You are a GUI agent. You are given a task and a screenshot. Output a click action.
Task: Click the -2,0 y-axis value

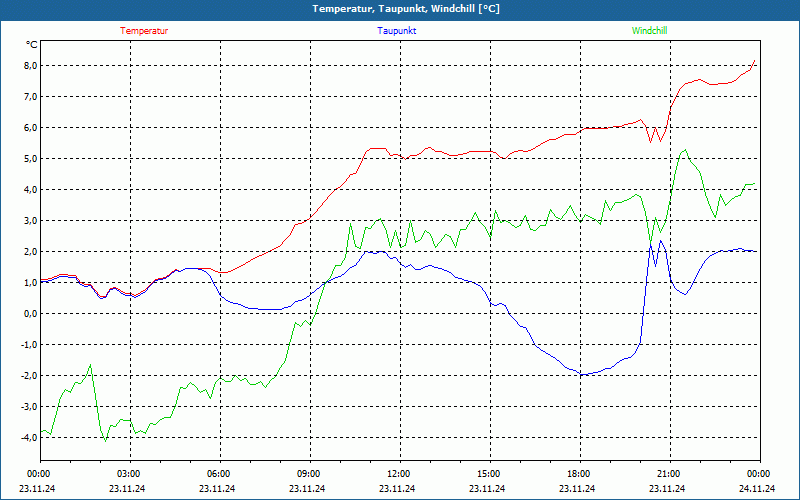click(x=29, y=376)
